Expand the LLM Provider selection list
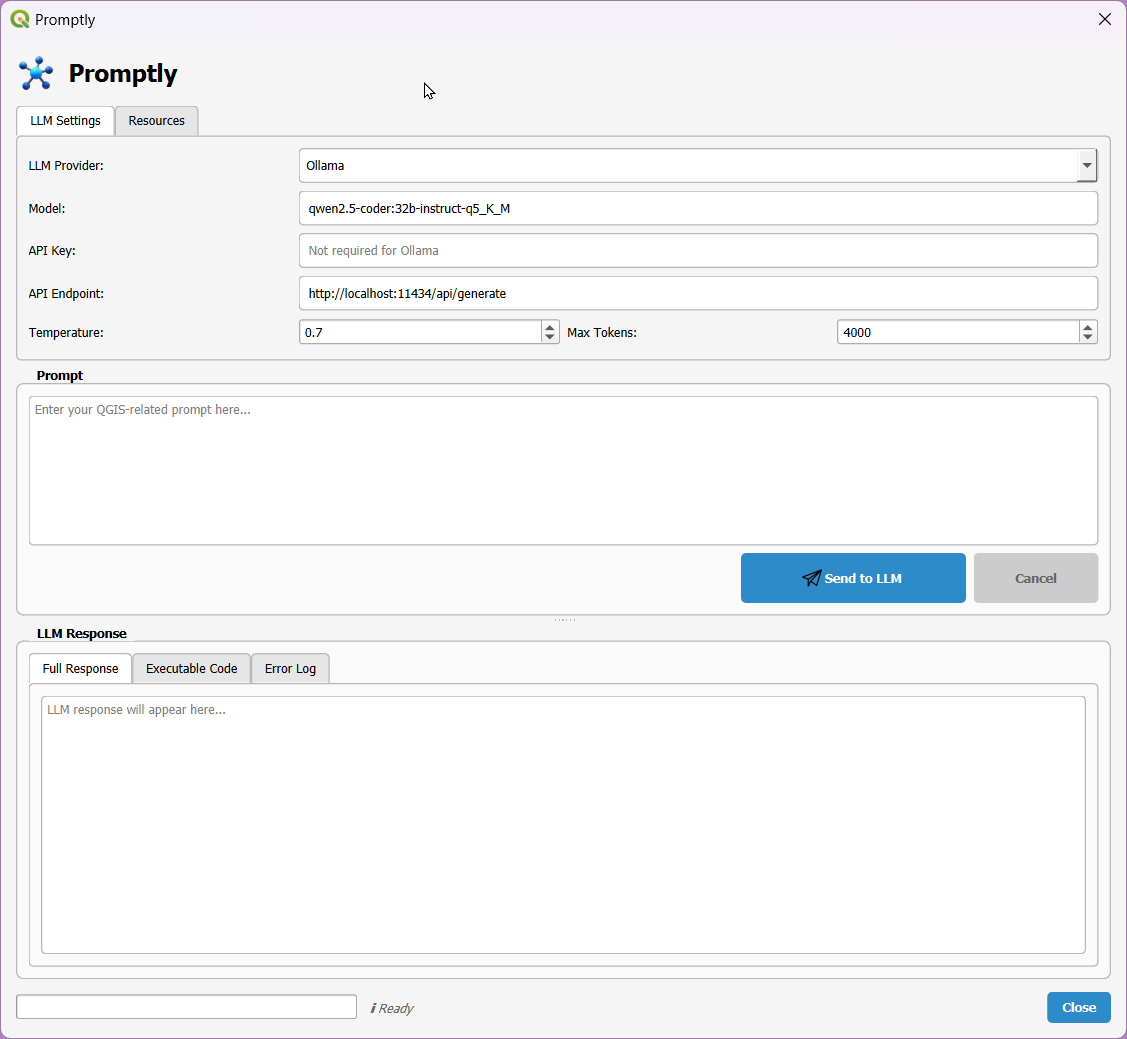The width and height of the screenshot is (1127, 1039). 1087,165
